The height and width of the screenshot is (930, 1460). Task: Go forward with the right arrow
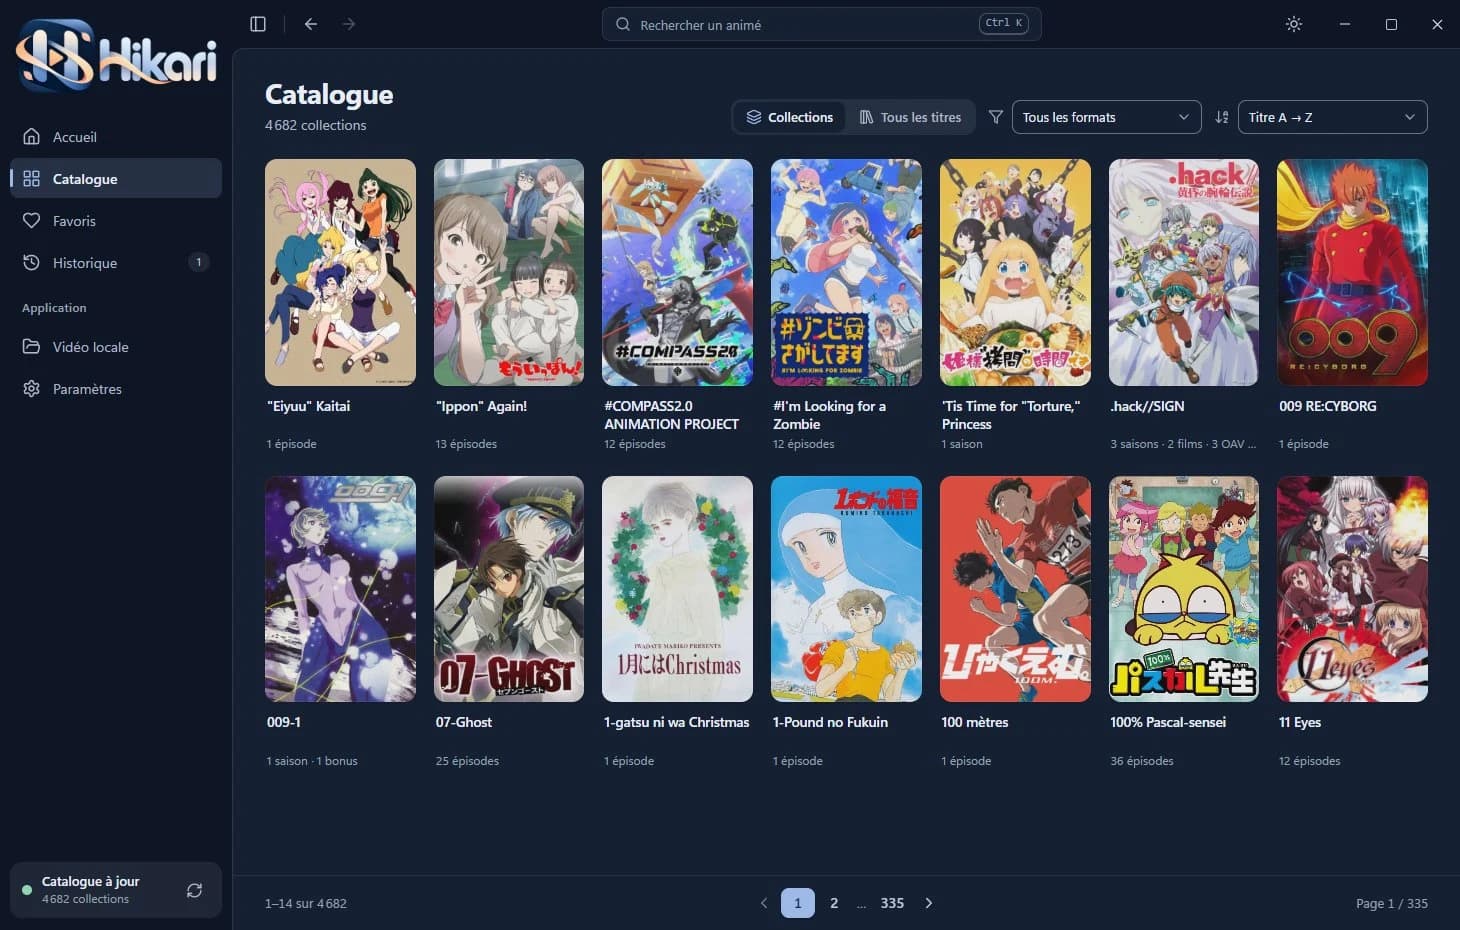tap(349, 24)
